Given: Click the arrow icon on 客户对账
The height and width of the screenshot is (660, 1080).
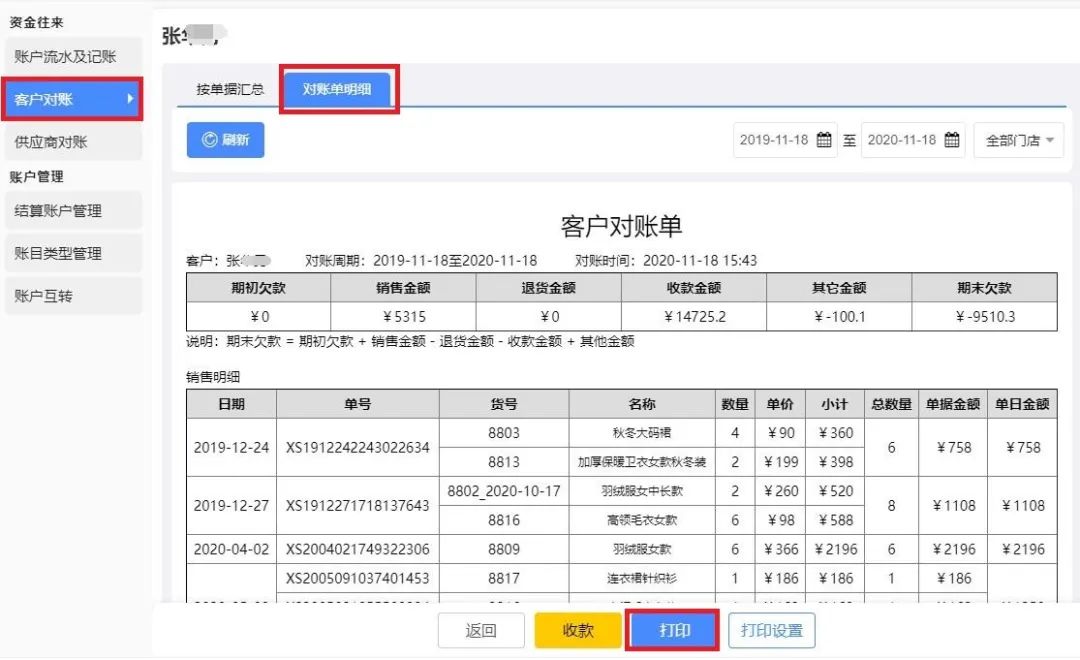Looking at the screenshot, I should (129, 99).
